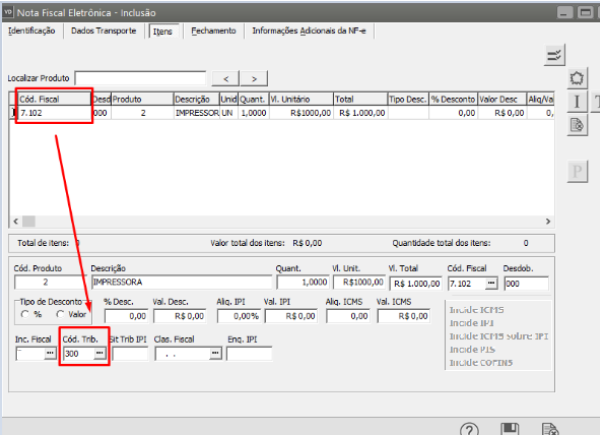Click the document icon in the right sidebar
Screen dimensions: 600x435
(x=576, y=125)
